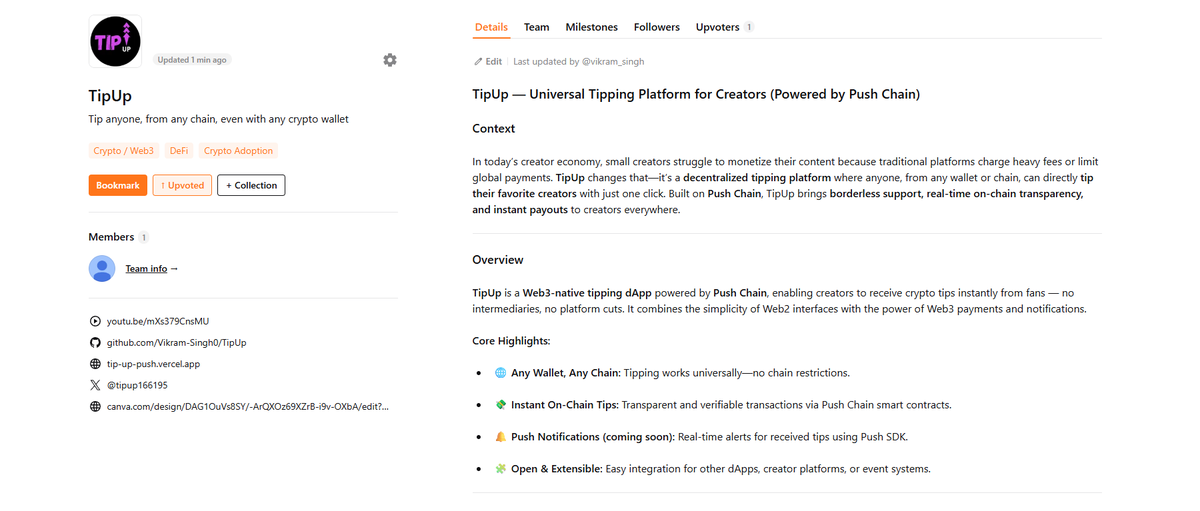Screen dimensions: 1200x511
Task: Open the github.com/Vikram-Singh0/TipUp link
Action: point(177,343)
